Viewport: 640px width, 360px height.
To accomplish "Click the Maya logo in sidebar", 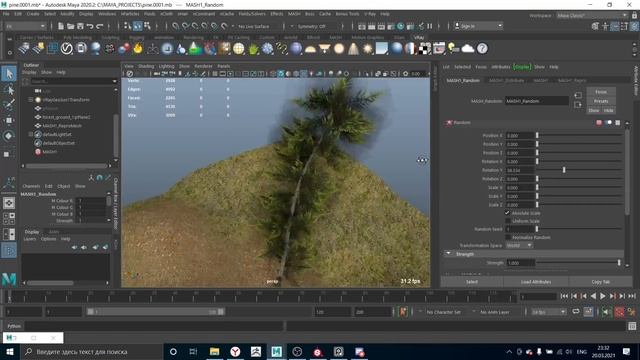I will (x=9, y=279).
